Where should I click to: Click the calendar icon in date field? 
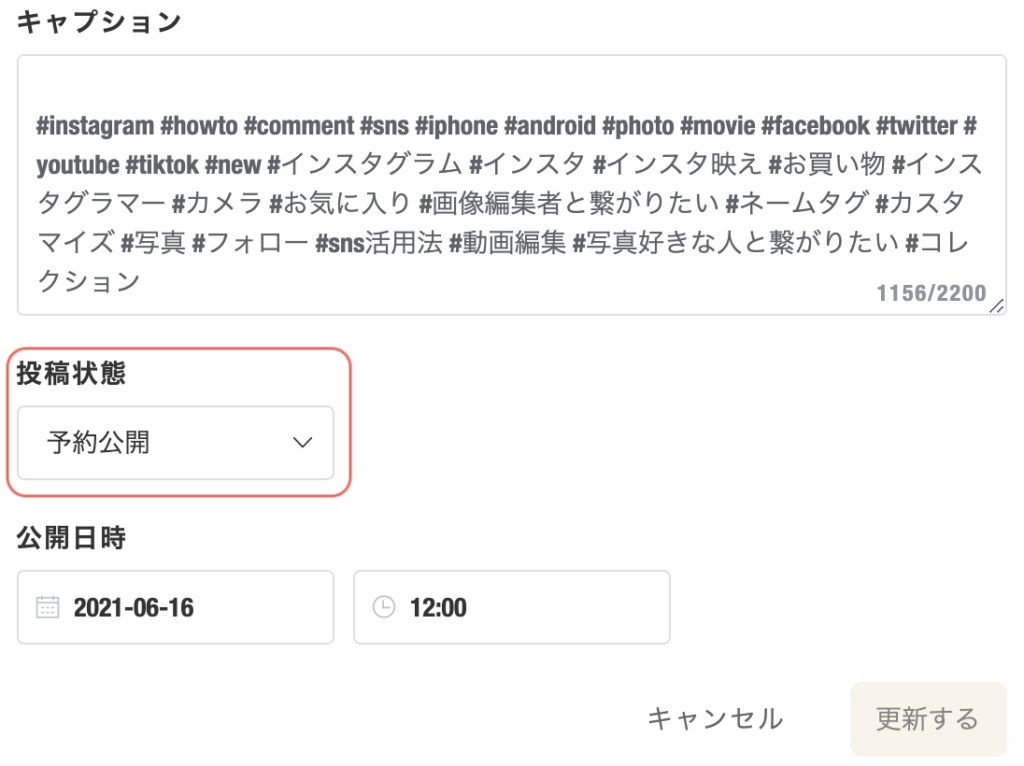(47, 607)
